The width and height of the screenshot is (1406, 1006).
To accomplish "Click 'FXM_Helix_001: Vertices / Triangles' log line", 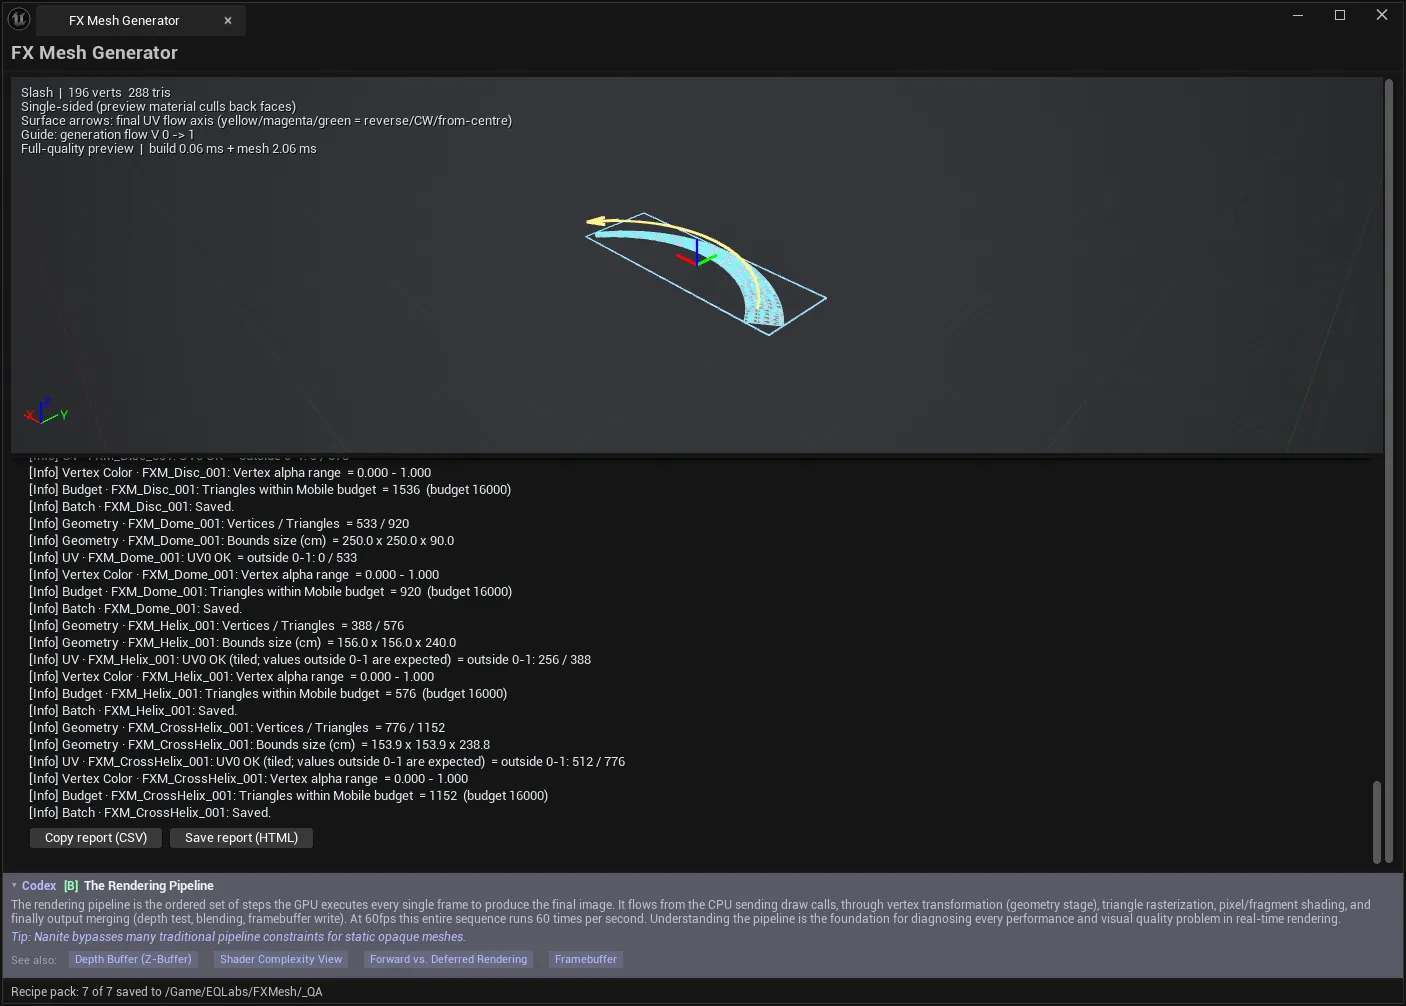I will 216,626.
